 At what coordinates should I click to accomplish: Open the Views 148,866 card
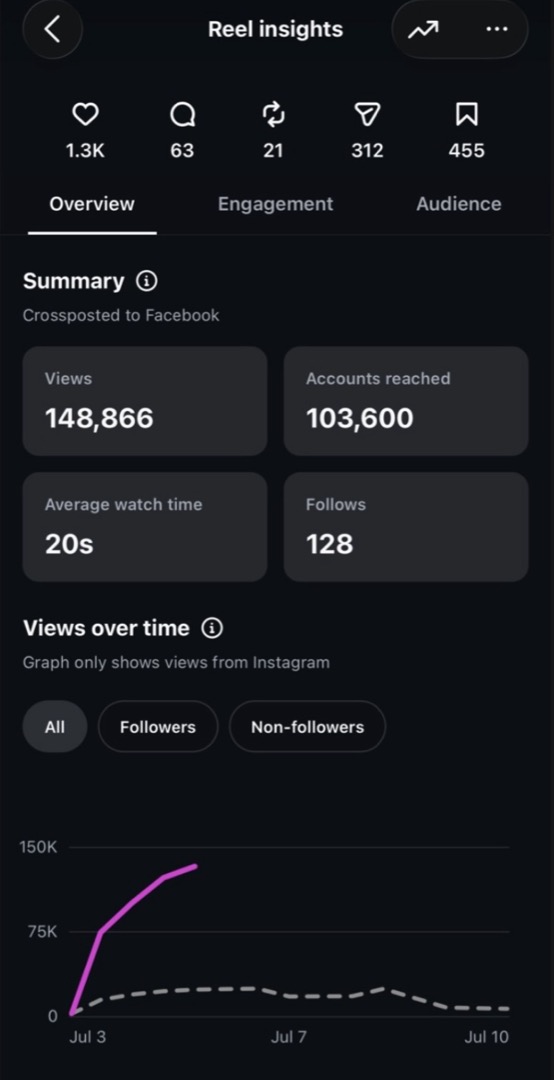click(145, 401)
